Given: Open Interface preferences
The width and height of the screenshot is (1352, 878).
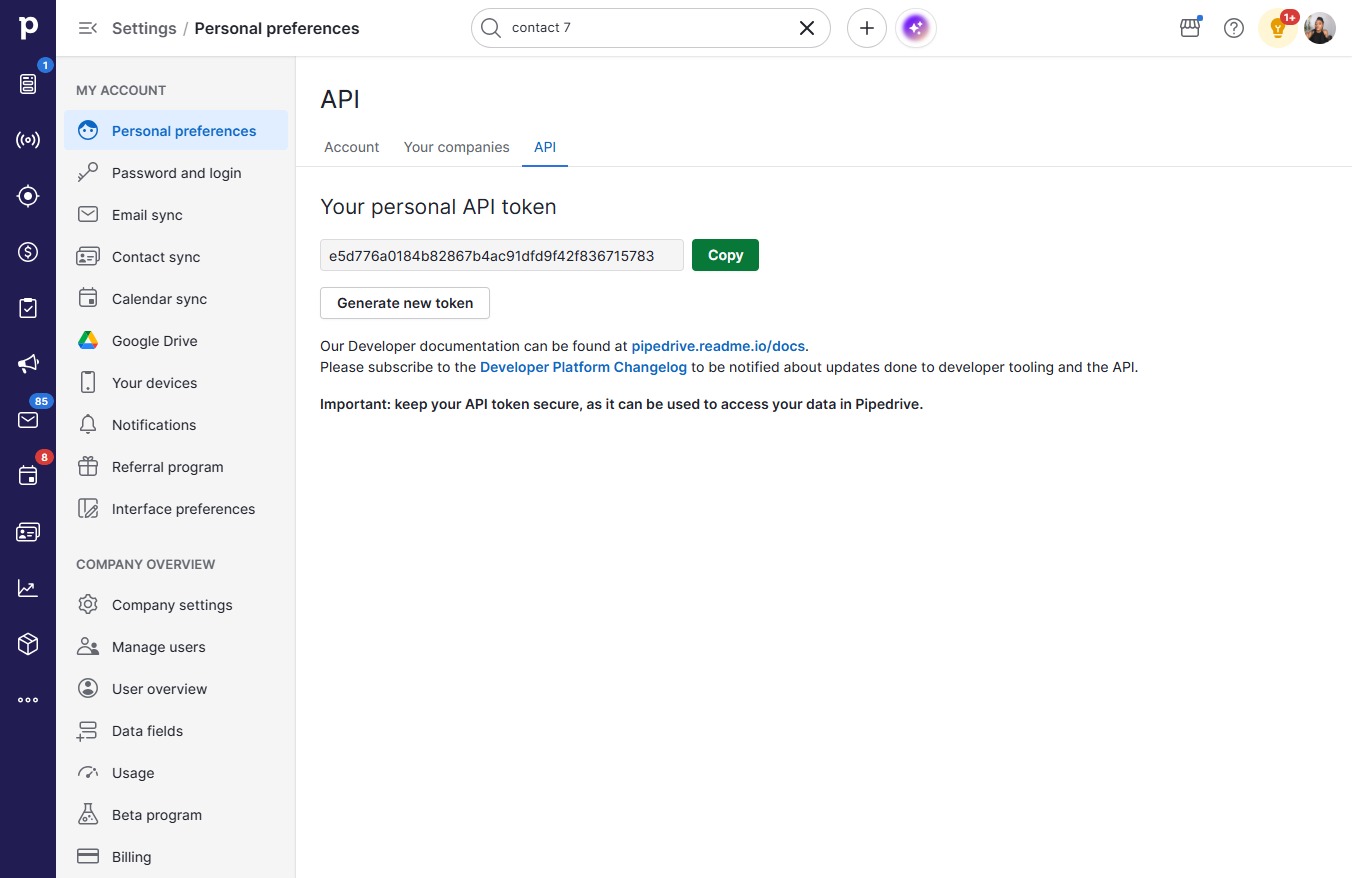Looking at the screenshot, I should click(176, 509).
